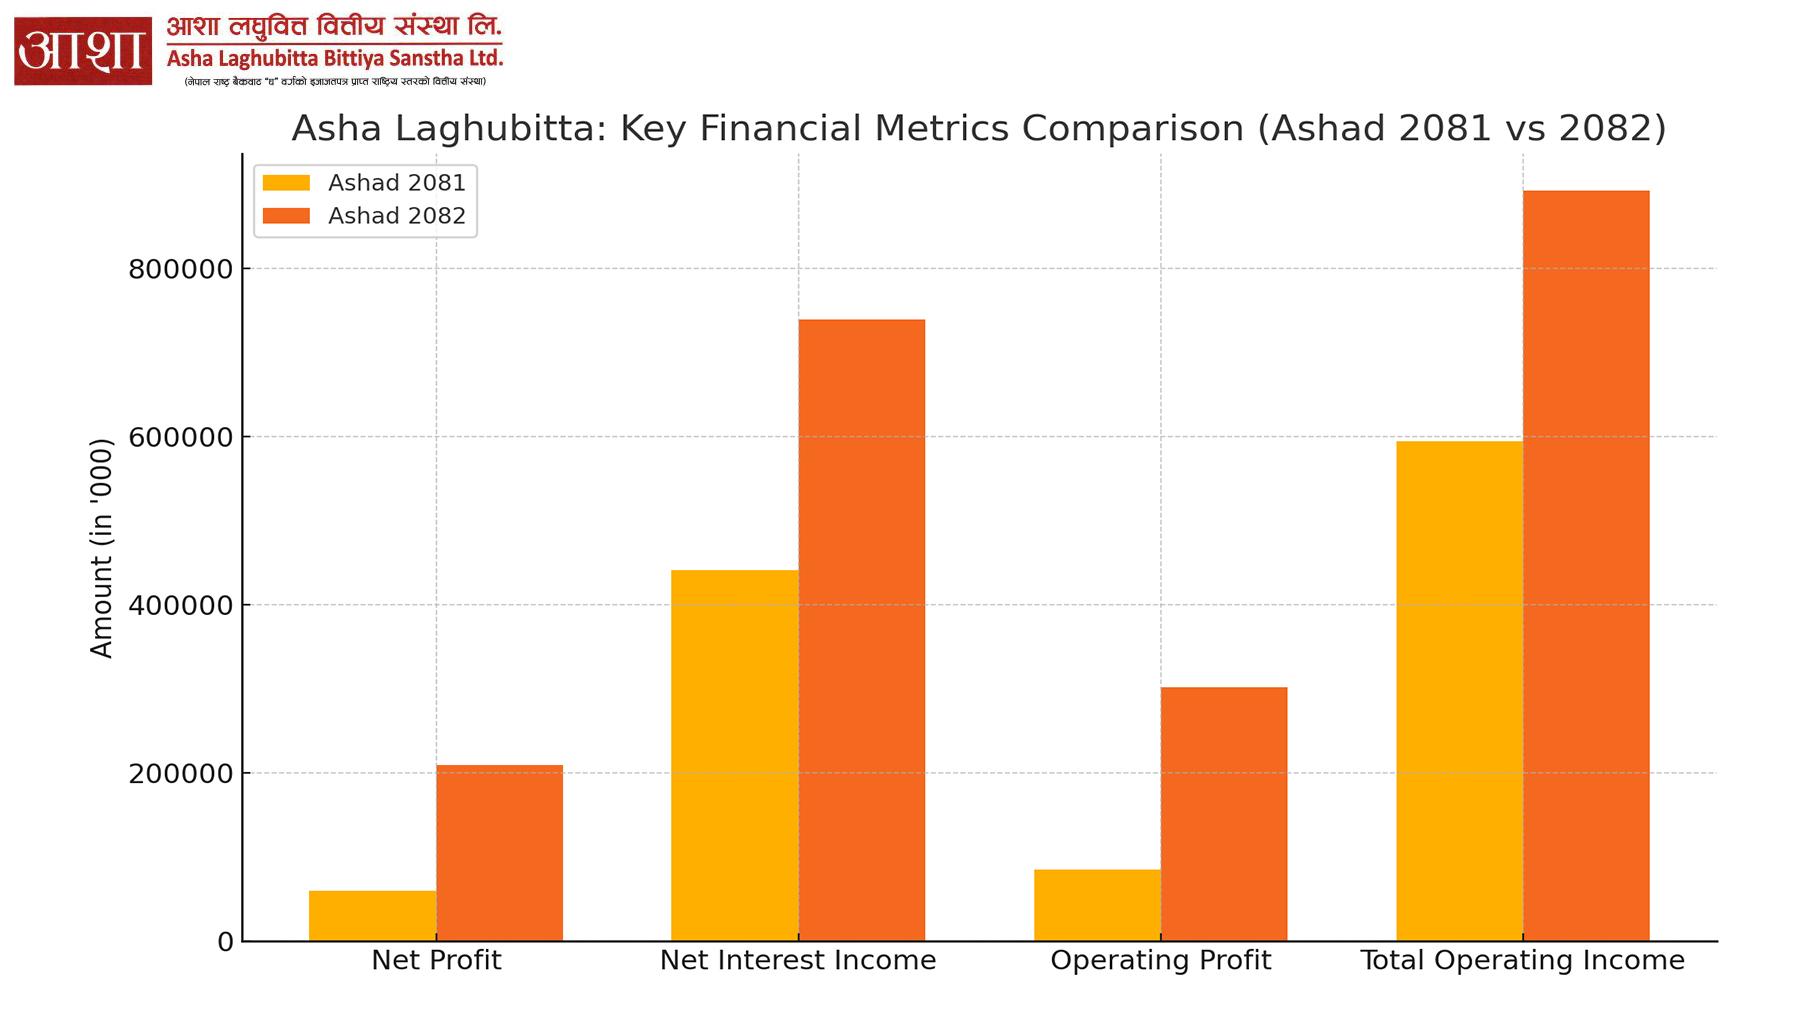Select the Total Operating Income 2081 bar
1800x1012 pixels.
1459,690
